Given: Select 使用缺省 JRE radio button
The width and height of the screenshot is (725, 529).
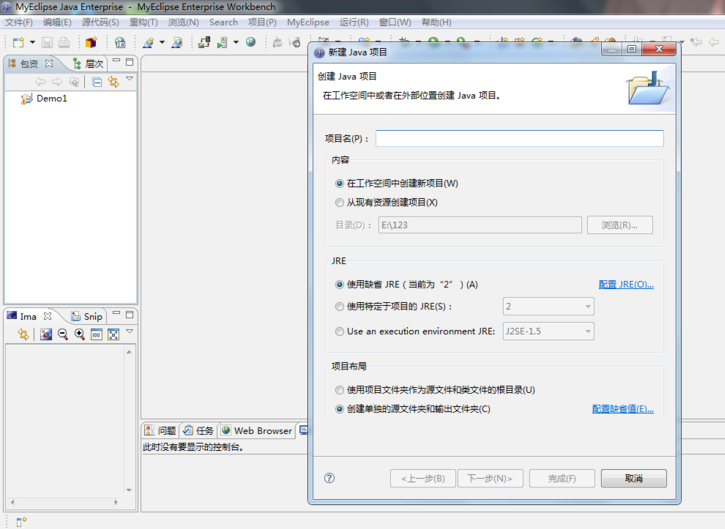Looking at the screenshot, I should pyautogui.click(x=339, y=284).
